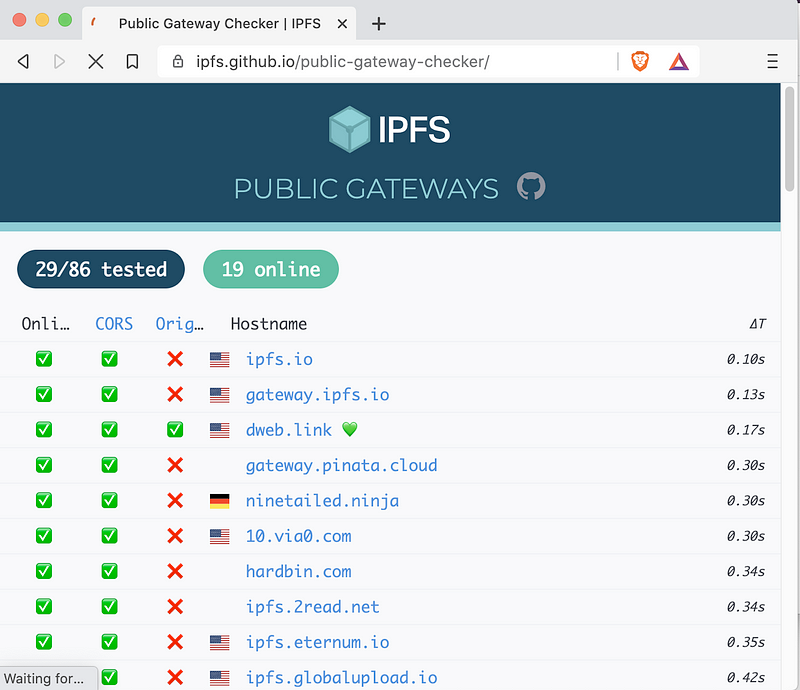The height and width of the screenshot is (690, 800).
Task: Click 0.42s latency for ipfs.globalupload.io
Action: point(745,678)
